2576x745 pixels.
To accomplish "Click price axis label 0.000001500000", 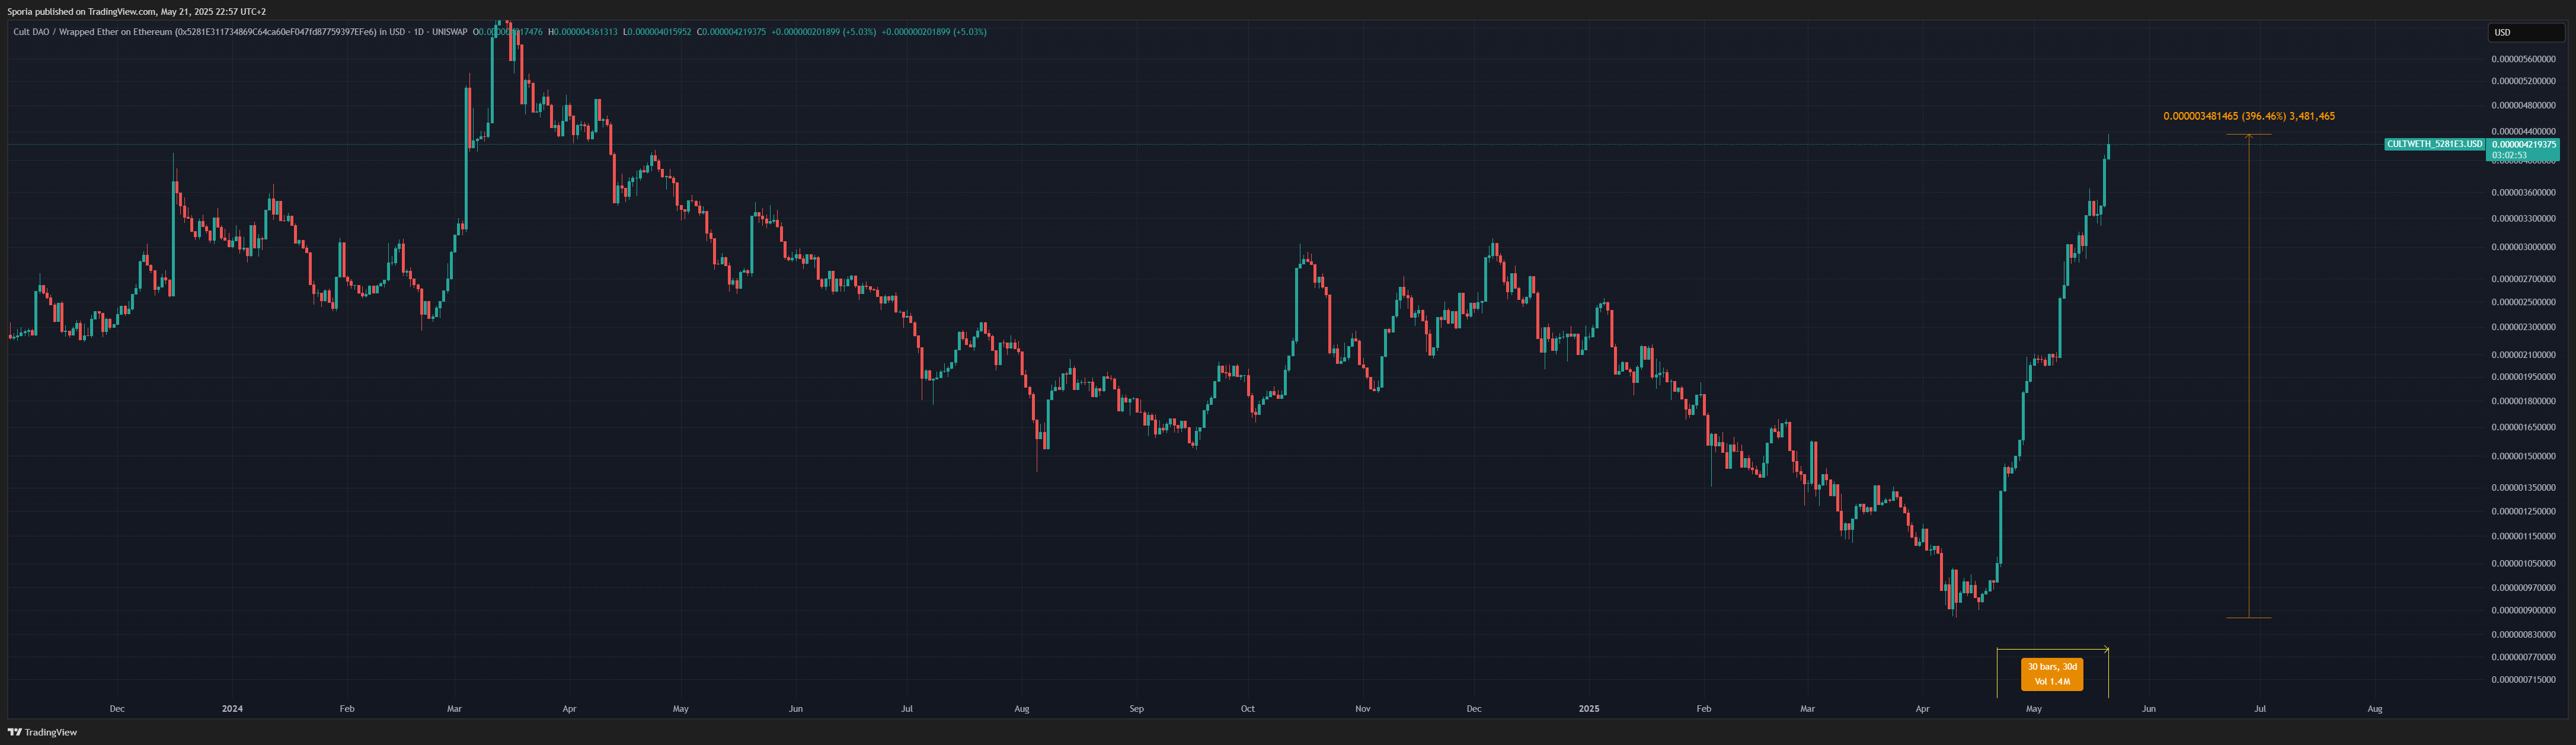I will [x=2523, y=456].
